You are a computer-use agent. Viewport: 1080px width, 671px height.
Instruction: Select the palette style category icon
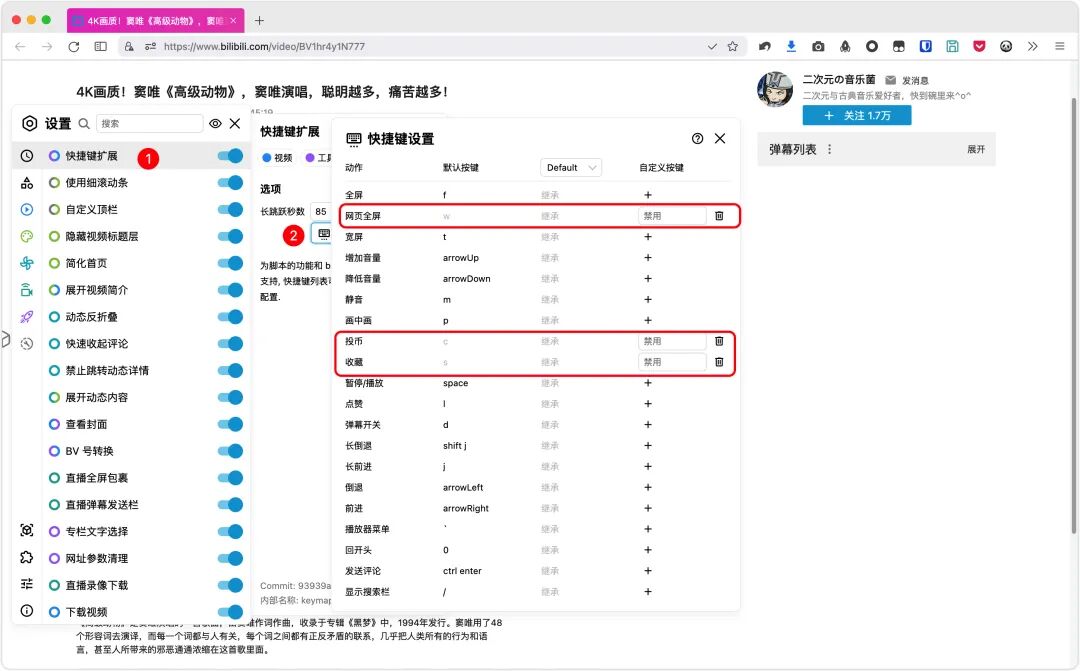pos(27,236)
